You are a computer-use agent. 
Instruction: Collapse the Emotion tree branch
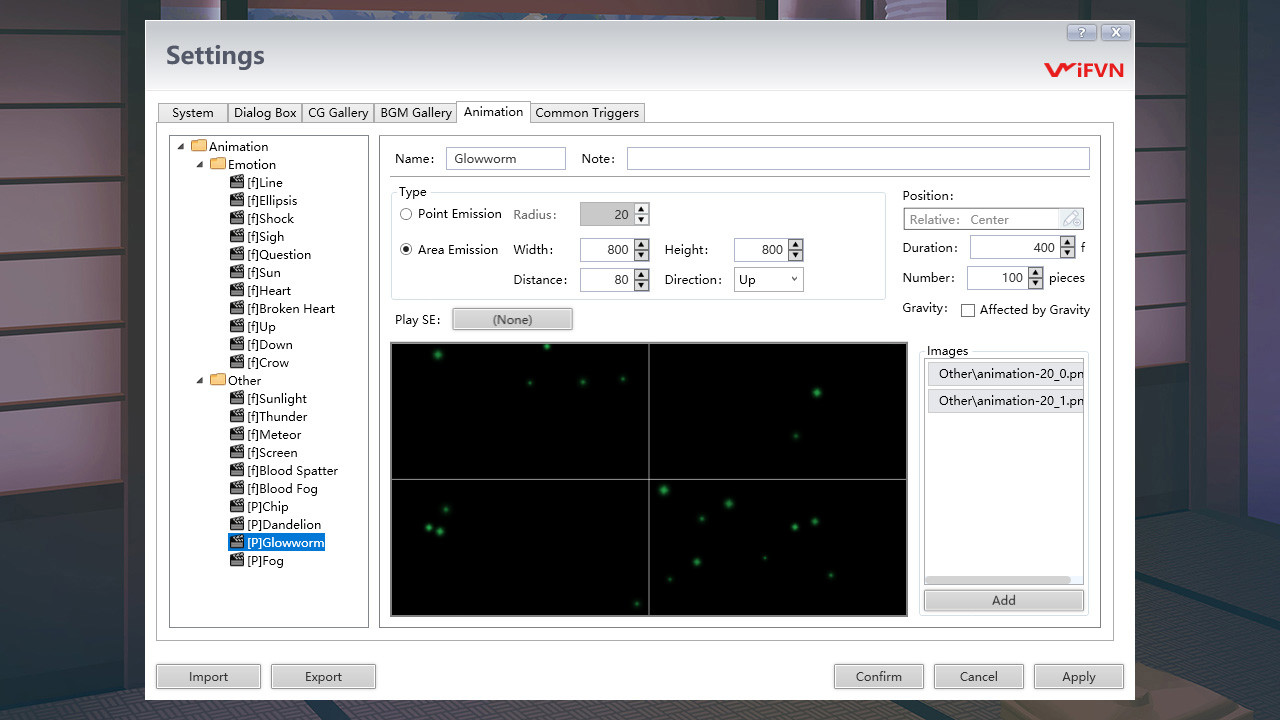pos(199,164)
